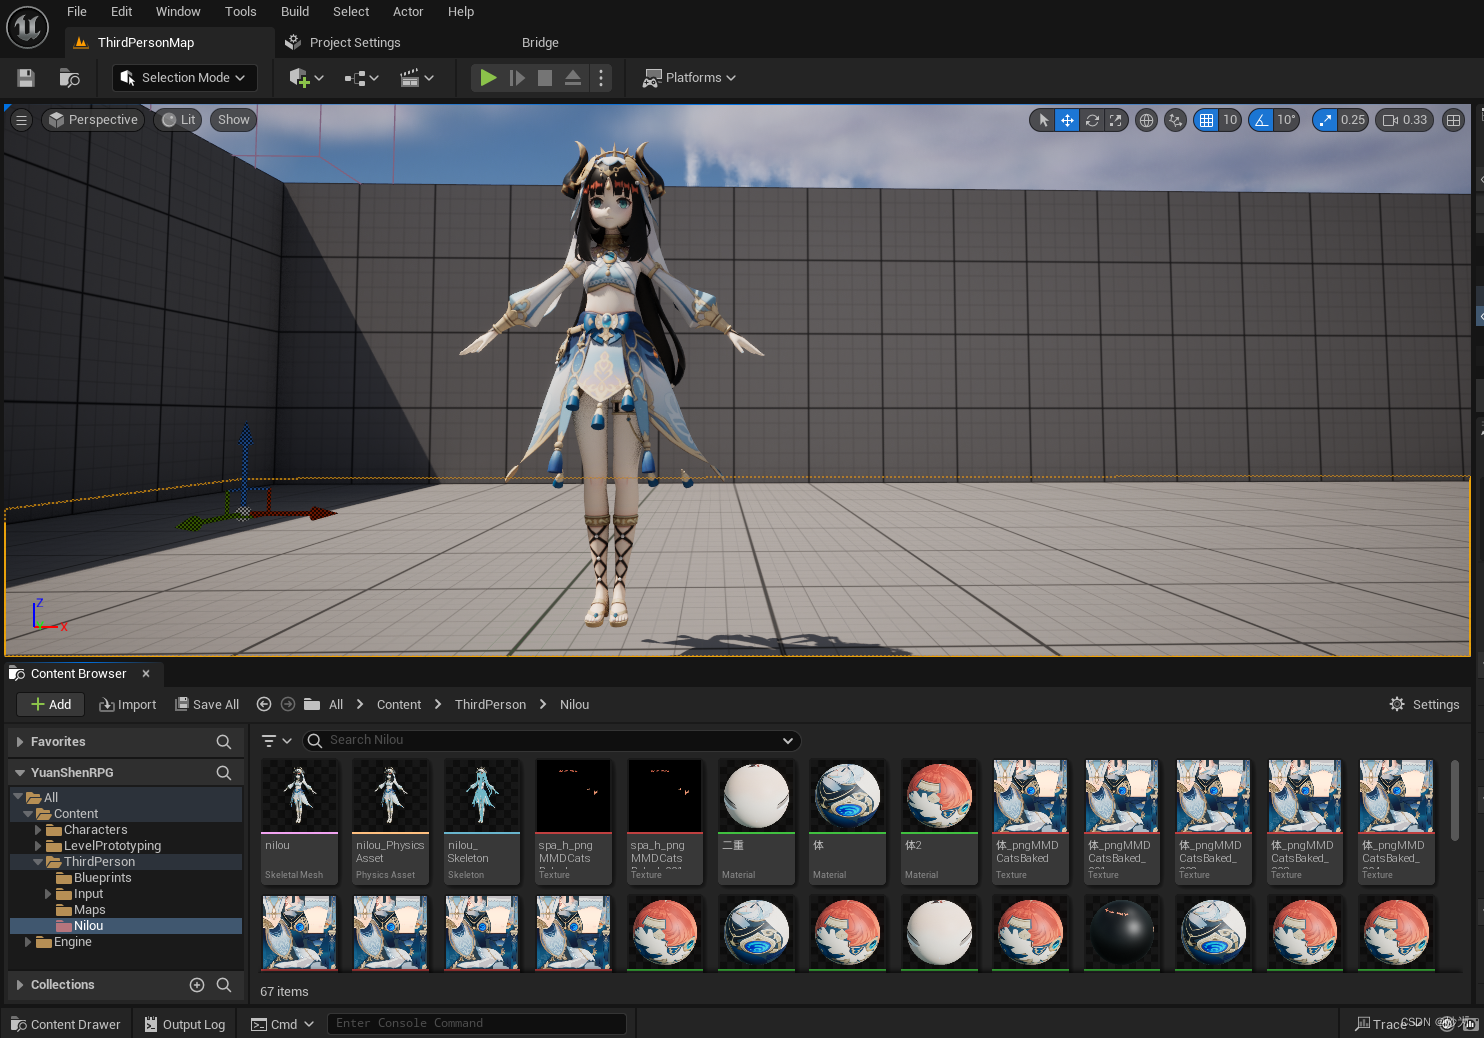Image resolution: width=1484 pixels, height=1038 pixels.
Task: Open the Lit view mode menu
Action: coord(178,120)
